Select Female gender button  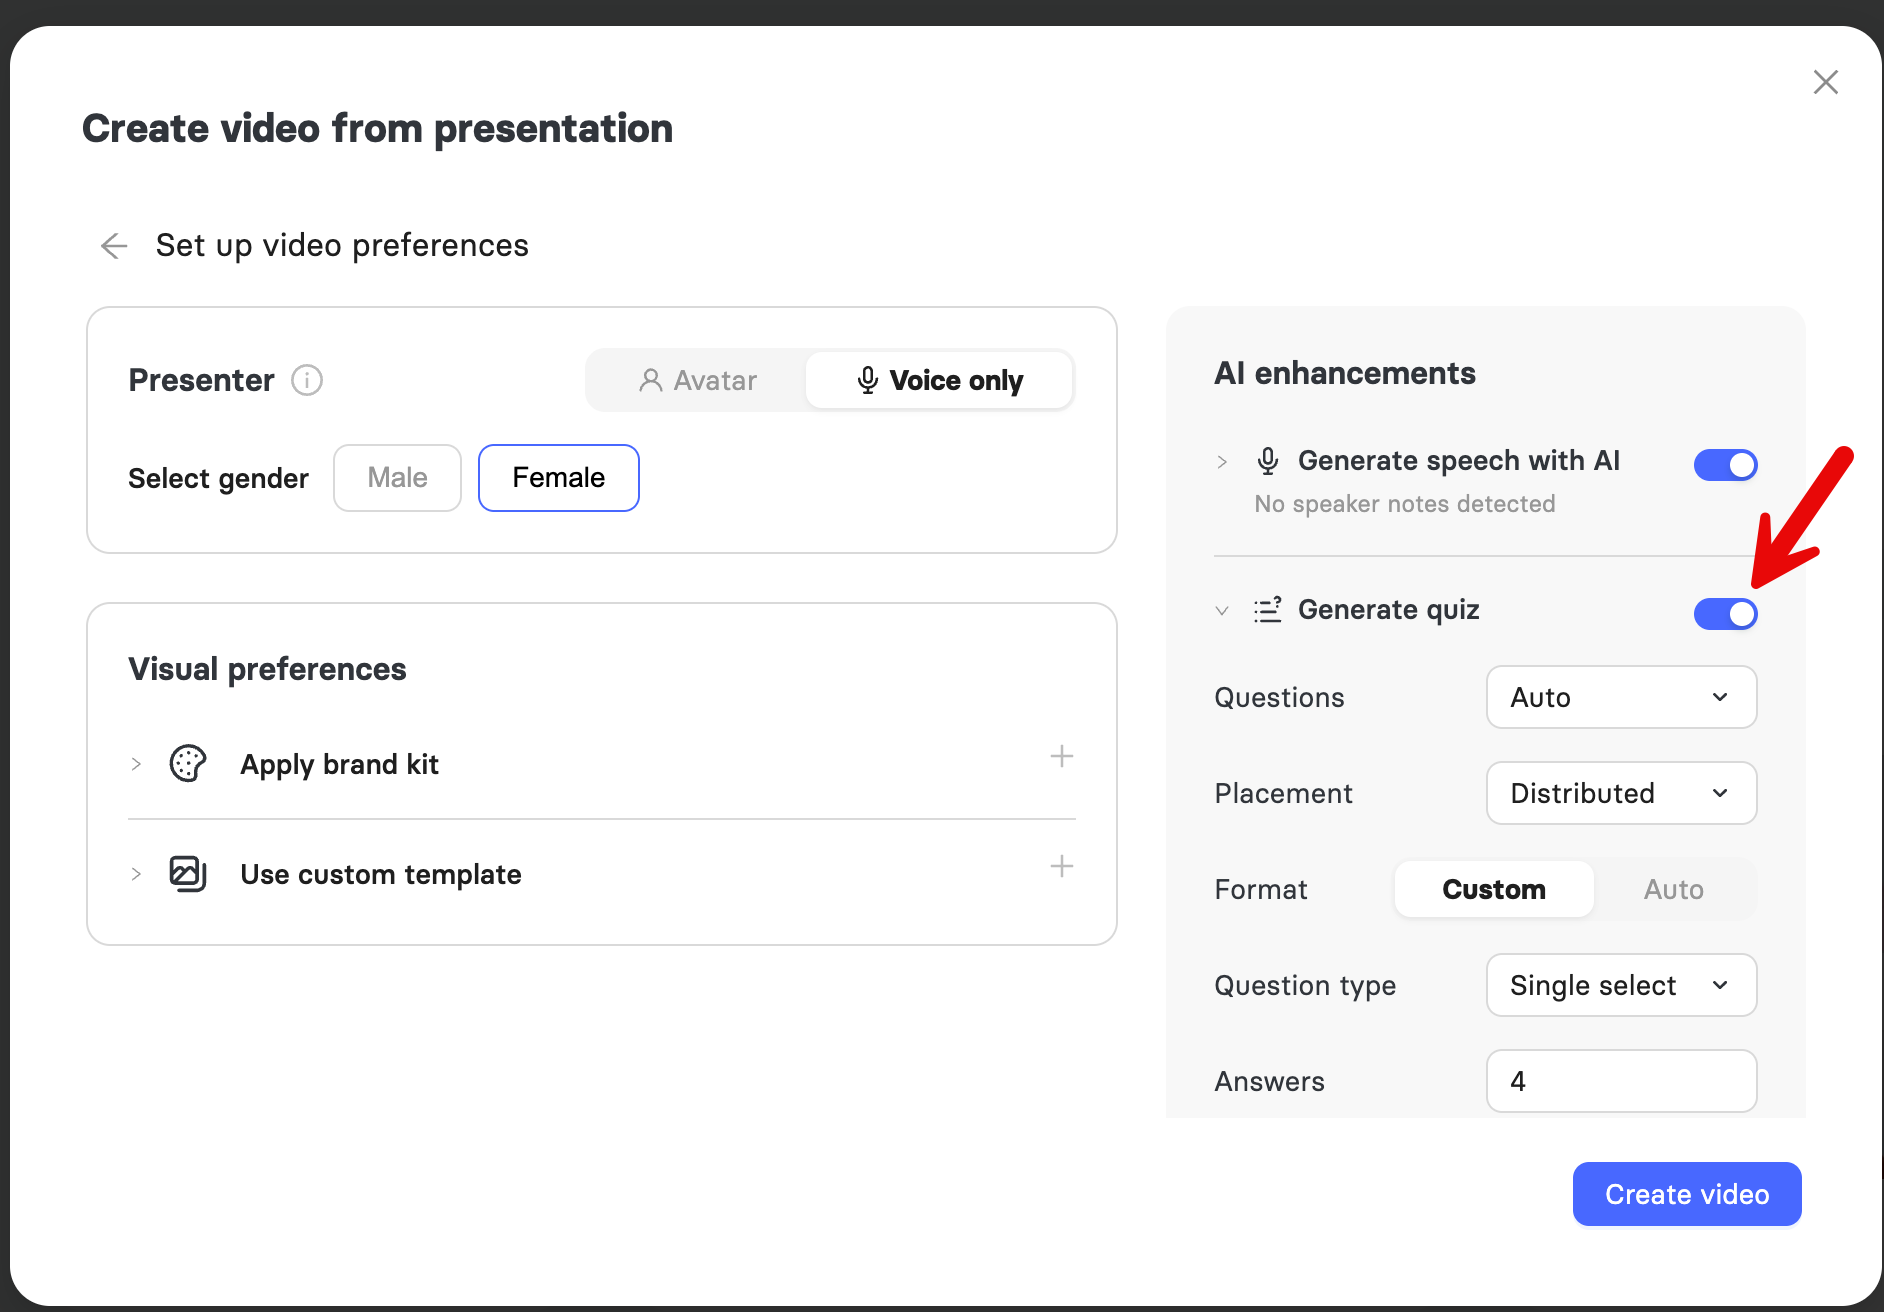(x=559, y=478)
